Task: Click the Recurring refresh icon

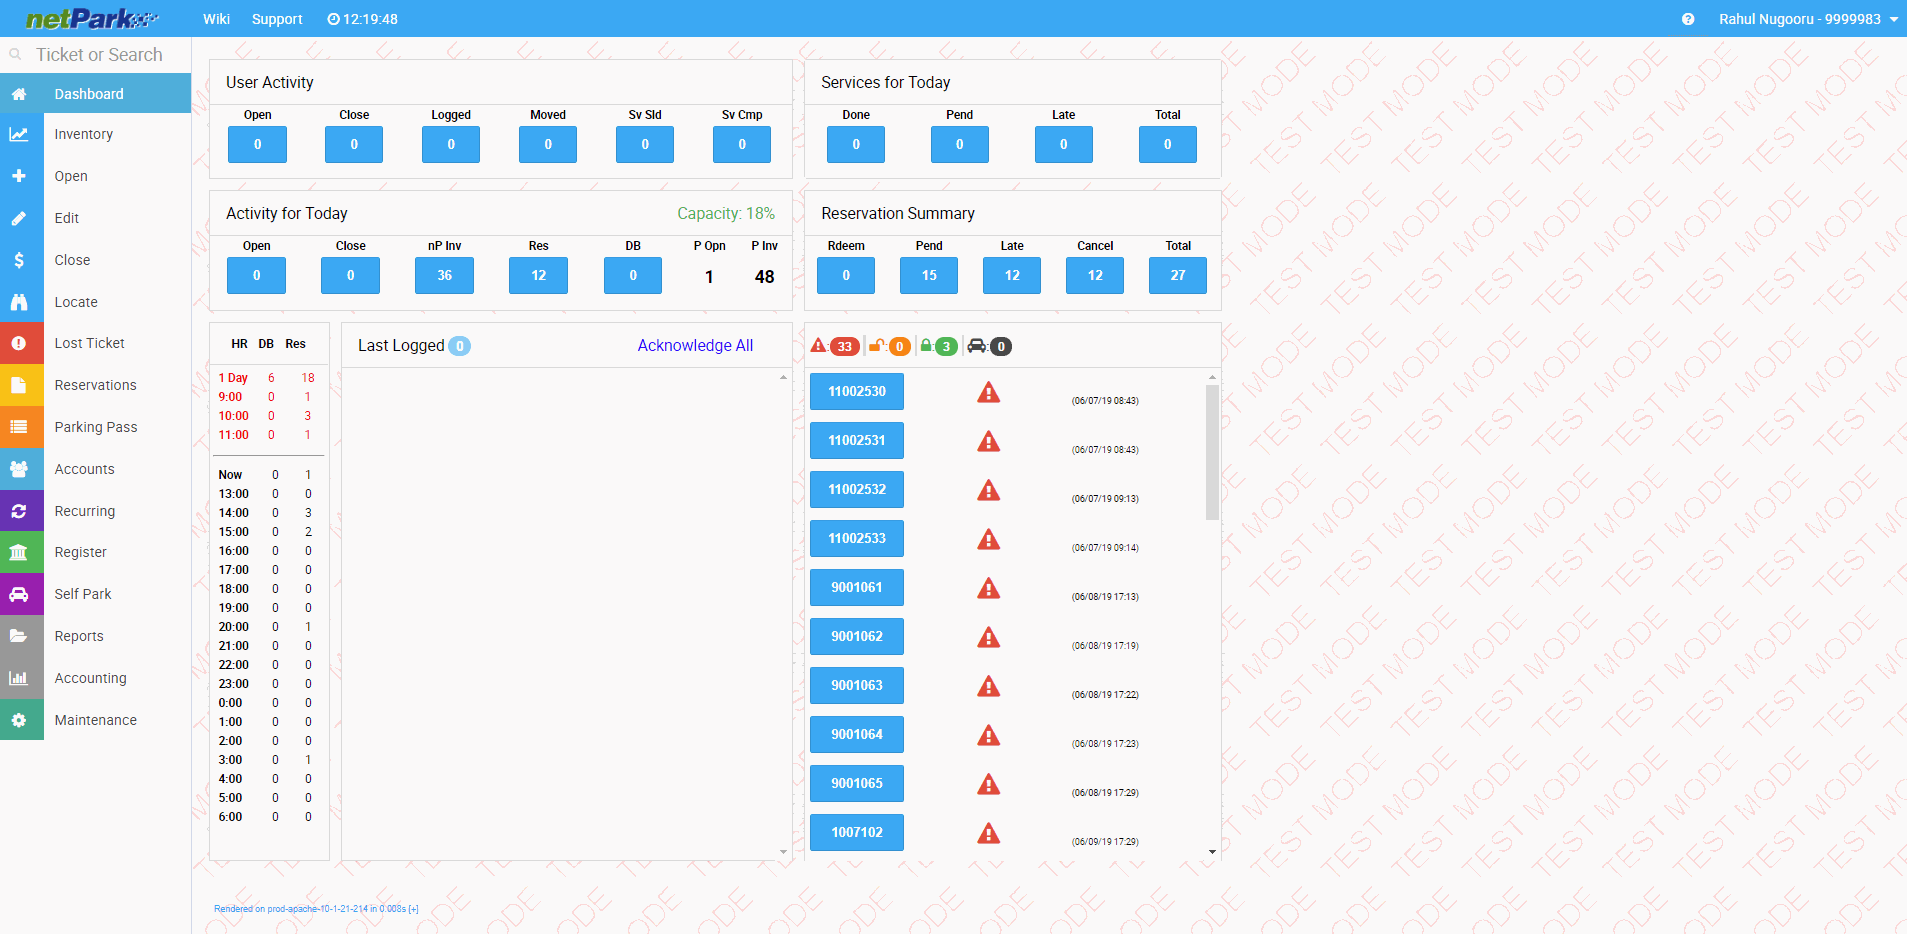Action: 19,511
